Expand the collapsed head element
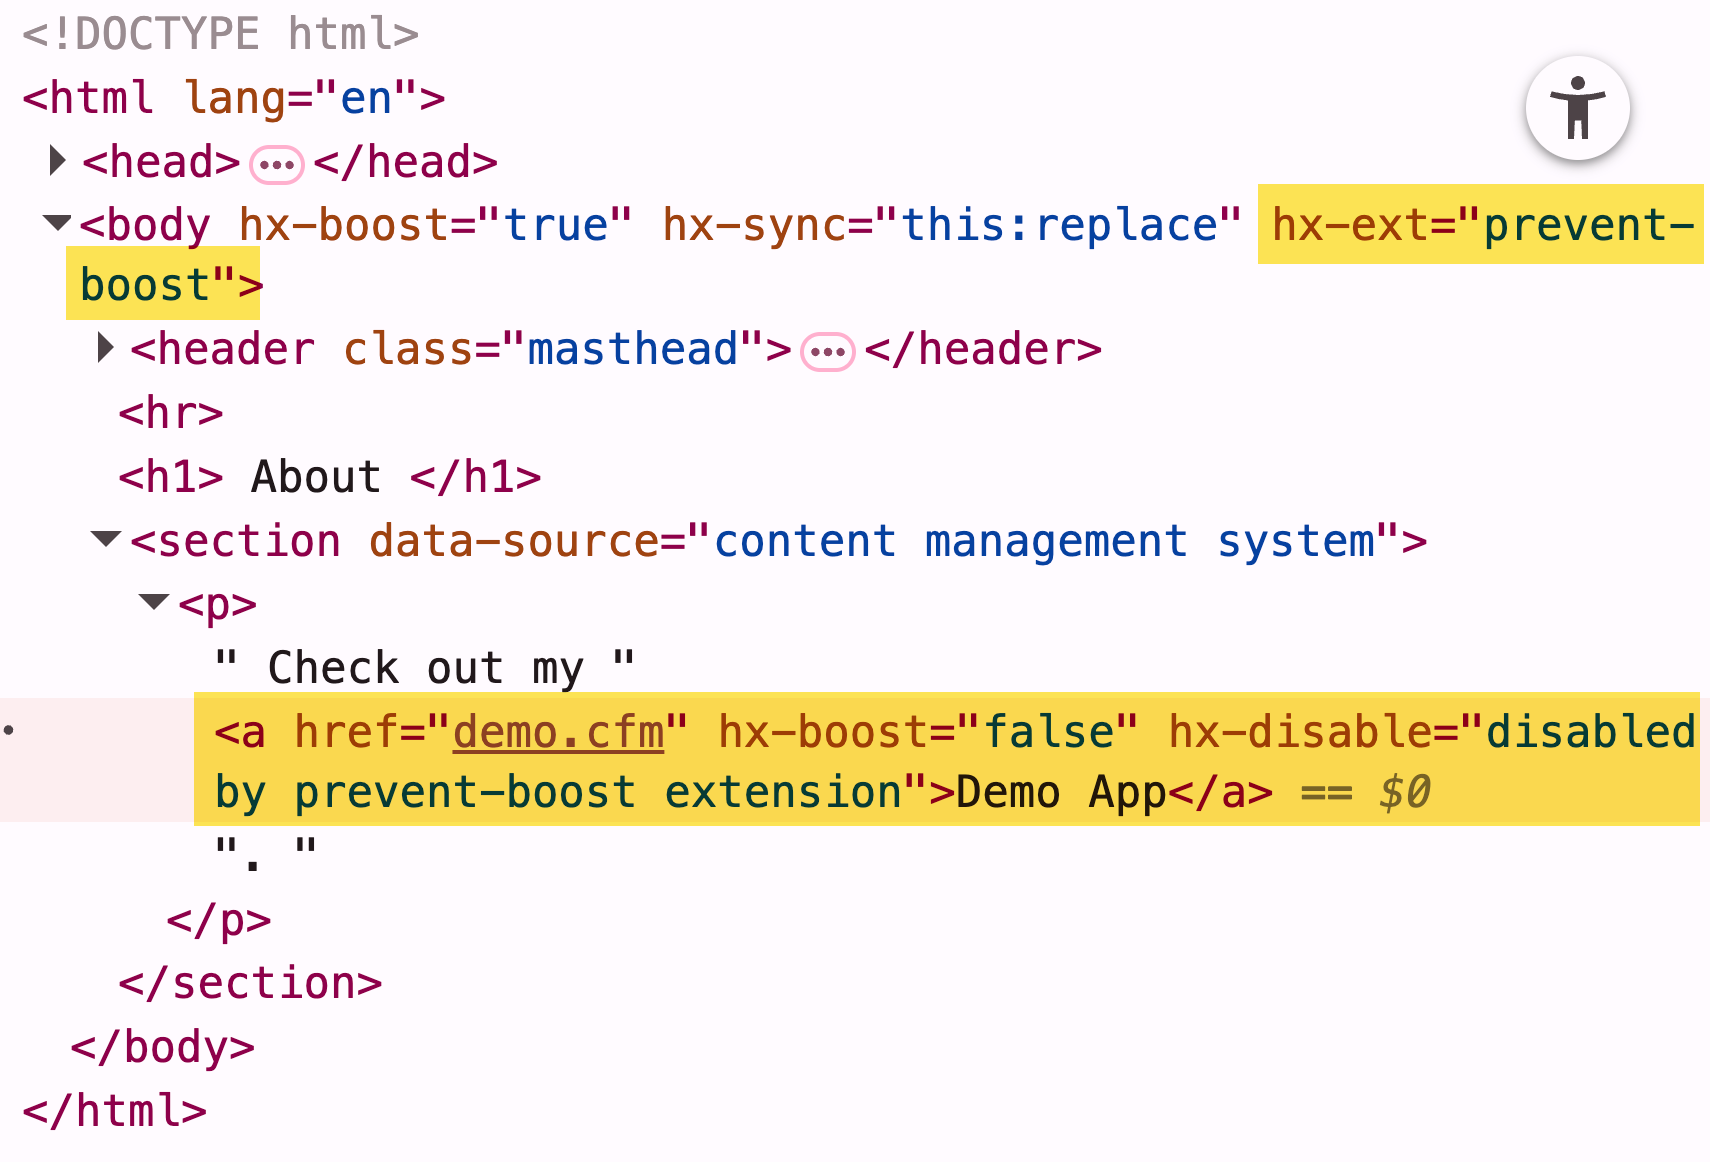Image resolution: width=1710 pixels, height=1162 pixels. click(57, 160)
